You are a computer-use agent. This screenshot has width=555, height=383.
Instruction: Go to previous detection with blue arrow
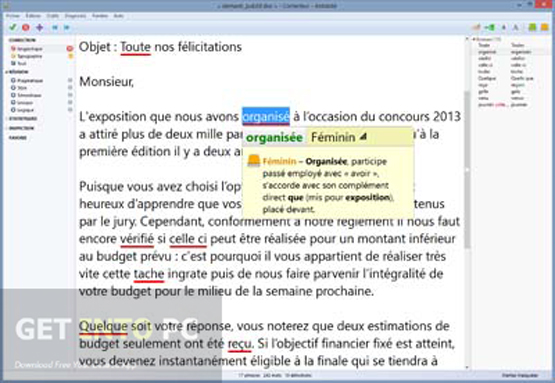pos(55,27)
